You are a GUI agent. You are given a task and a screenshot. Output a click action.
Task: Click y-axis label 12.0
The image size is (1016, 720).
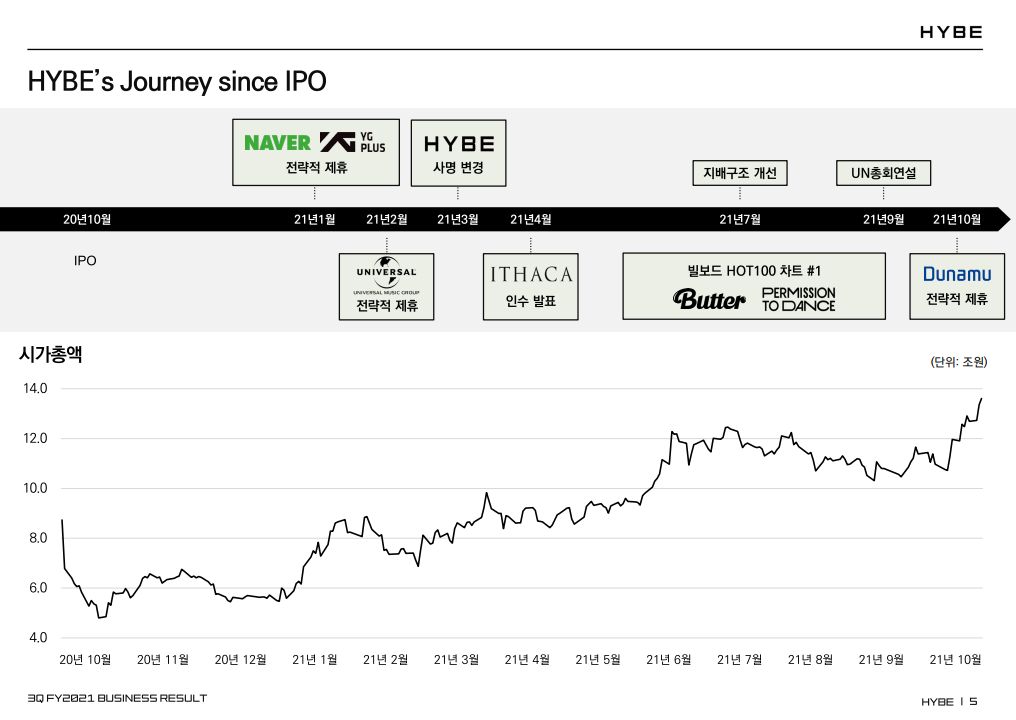pyautogui.click(x=35, y=438)
